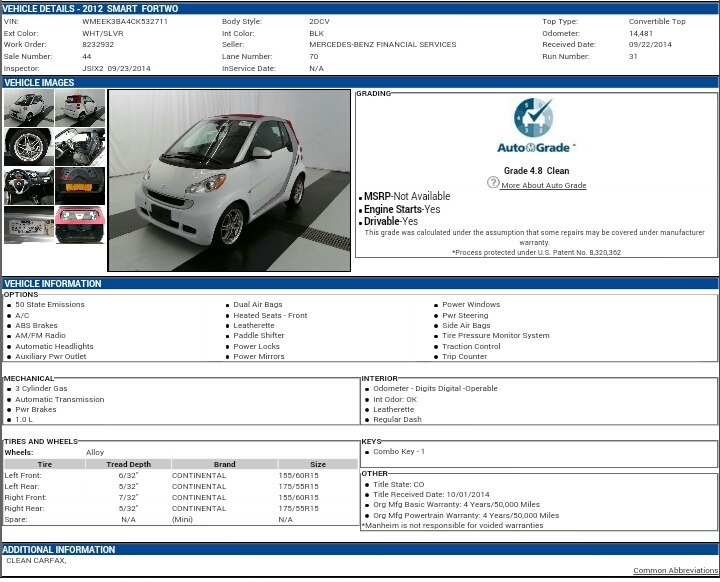Click the 50 State Emissions option
The height and width of the screenshot is (582, 720).
(x=50, y=304)
